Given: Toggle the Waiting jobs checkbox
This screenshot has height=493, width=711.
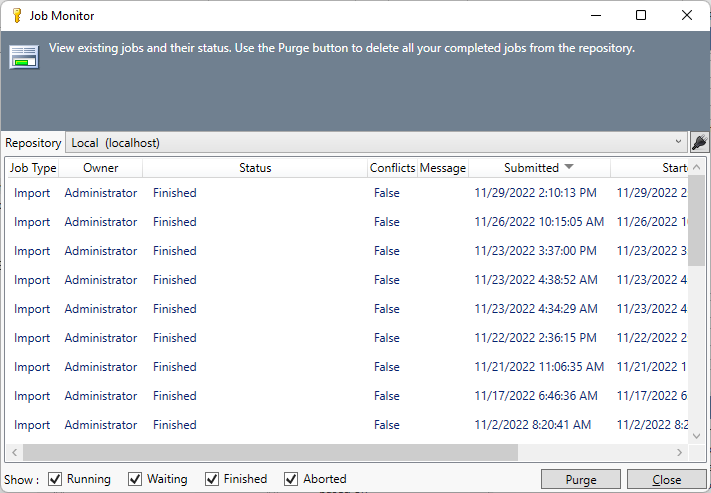Looking at the screenshot, I should [x=135, y=479].
